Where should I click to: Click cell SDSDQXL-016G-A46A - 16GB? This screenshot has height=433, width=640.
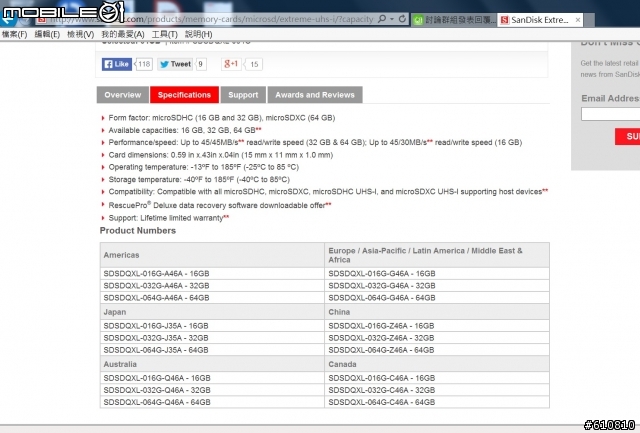[212, 273]
